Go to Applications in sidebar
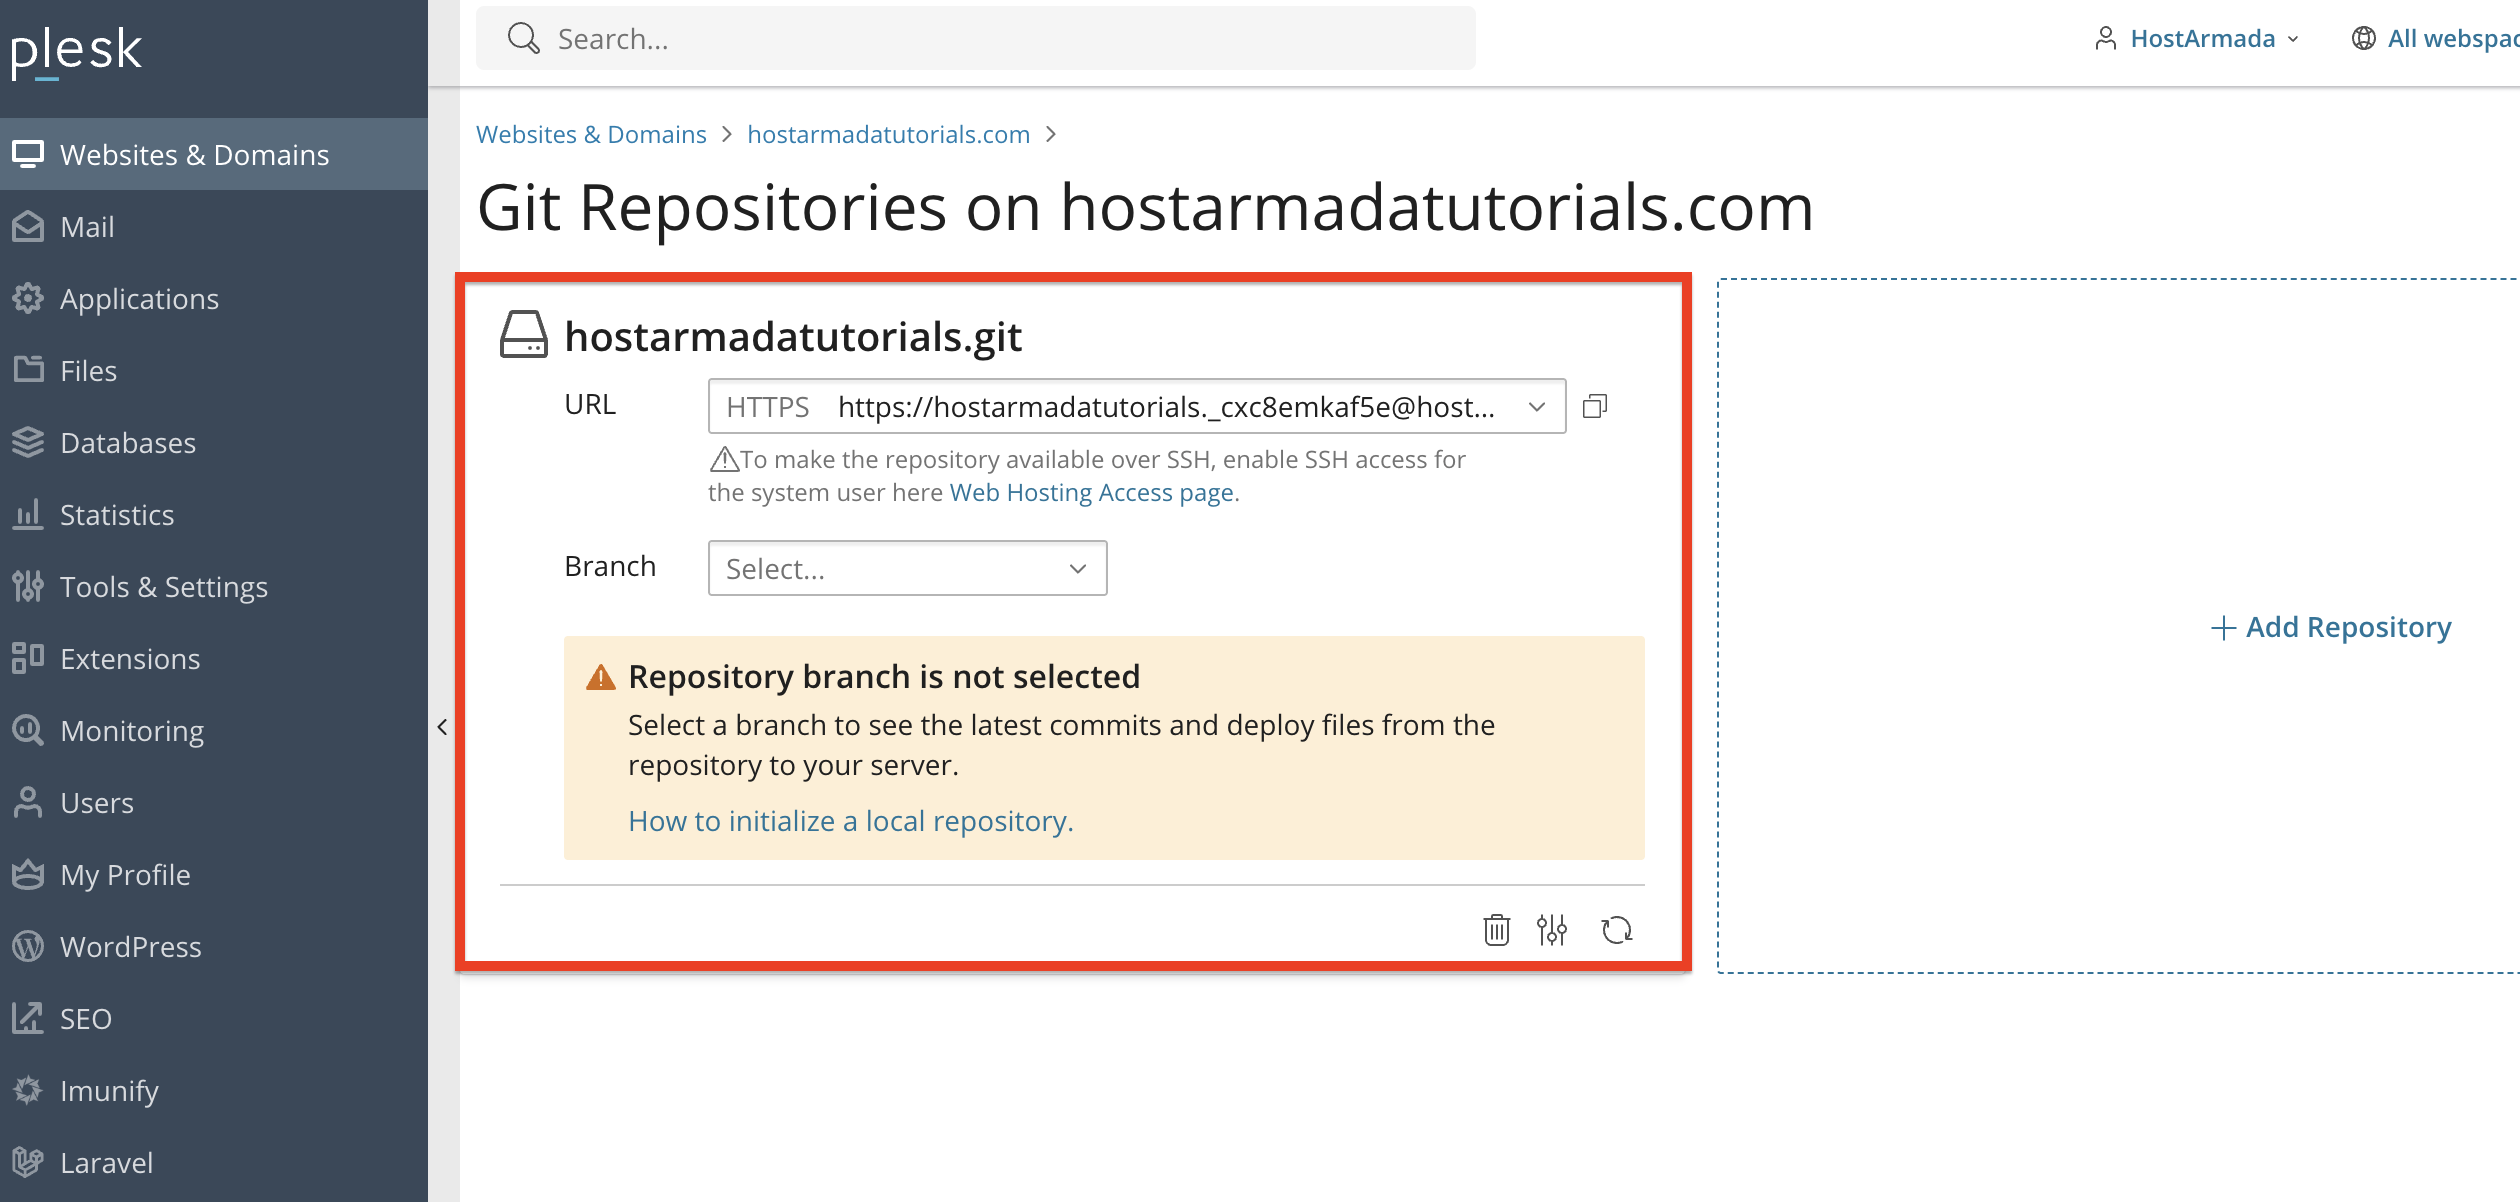This screenshot has width=2520, height=1202. click(x=214, y=299)
